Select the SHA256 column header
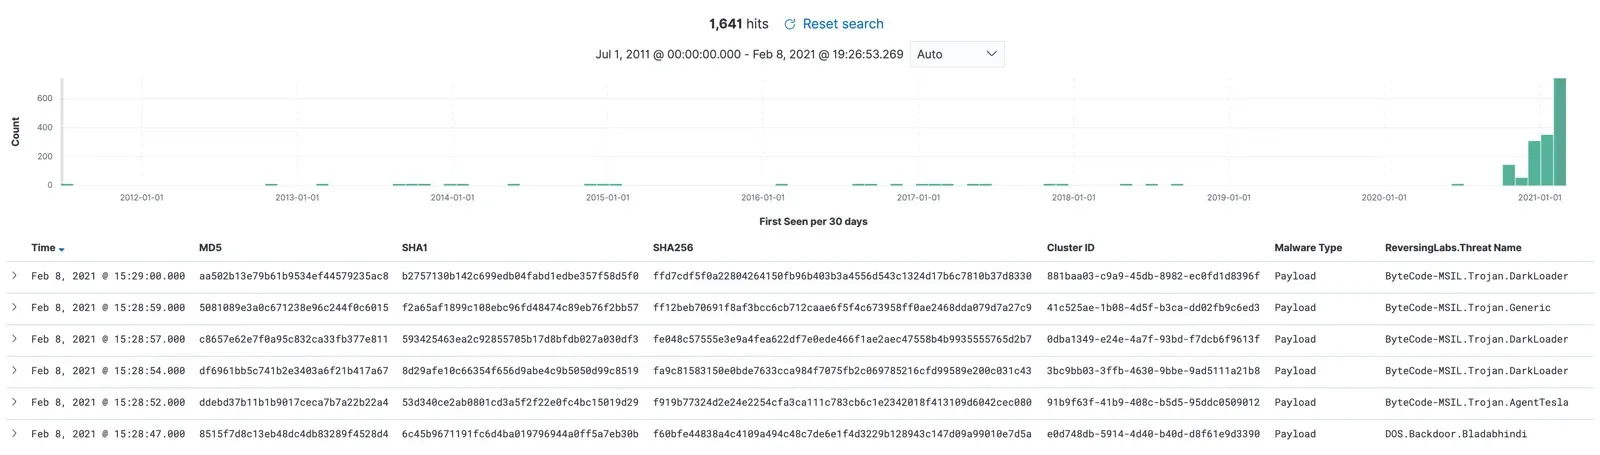The height and width of the screenshot is (455, 1600). click(673, 248)
